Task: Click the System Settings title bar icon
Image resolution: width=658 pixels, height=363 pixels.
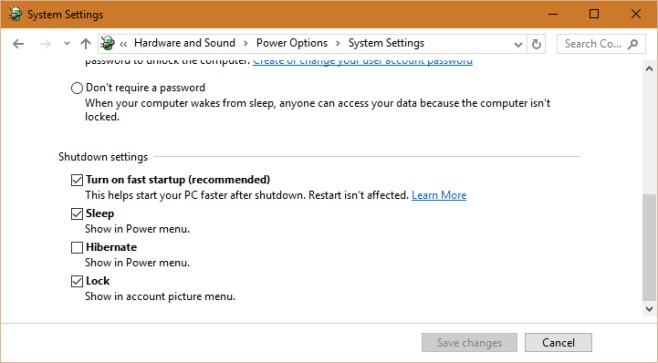Action: click(x=15, y=14)
